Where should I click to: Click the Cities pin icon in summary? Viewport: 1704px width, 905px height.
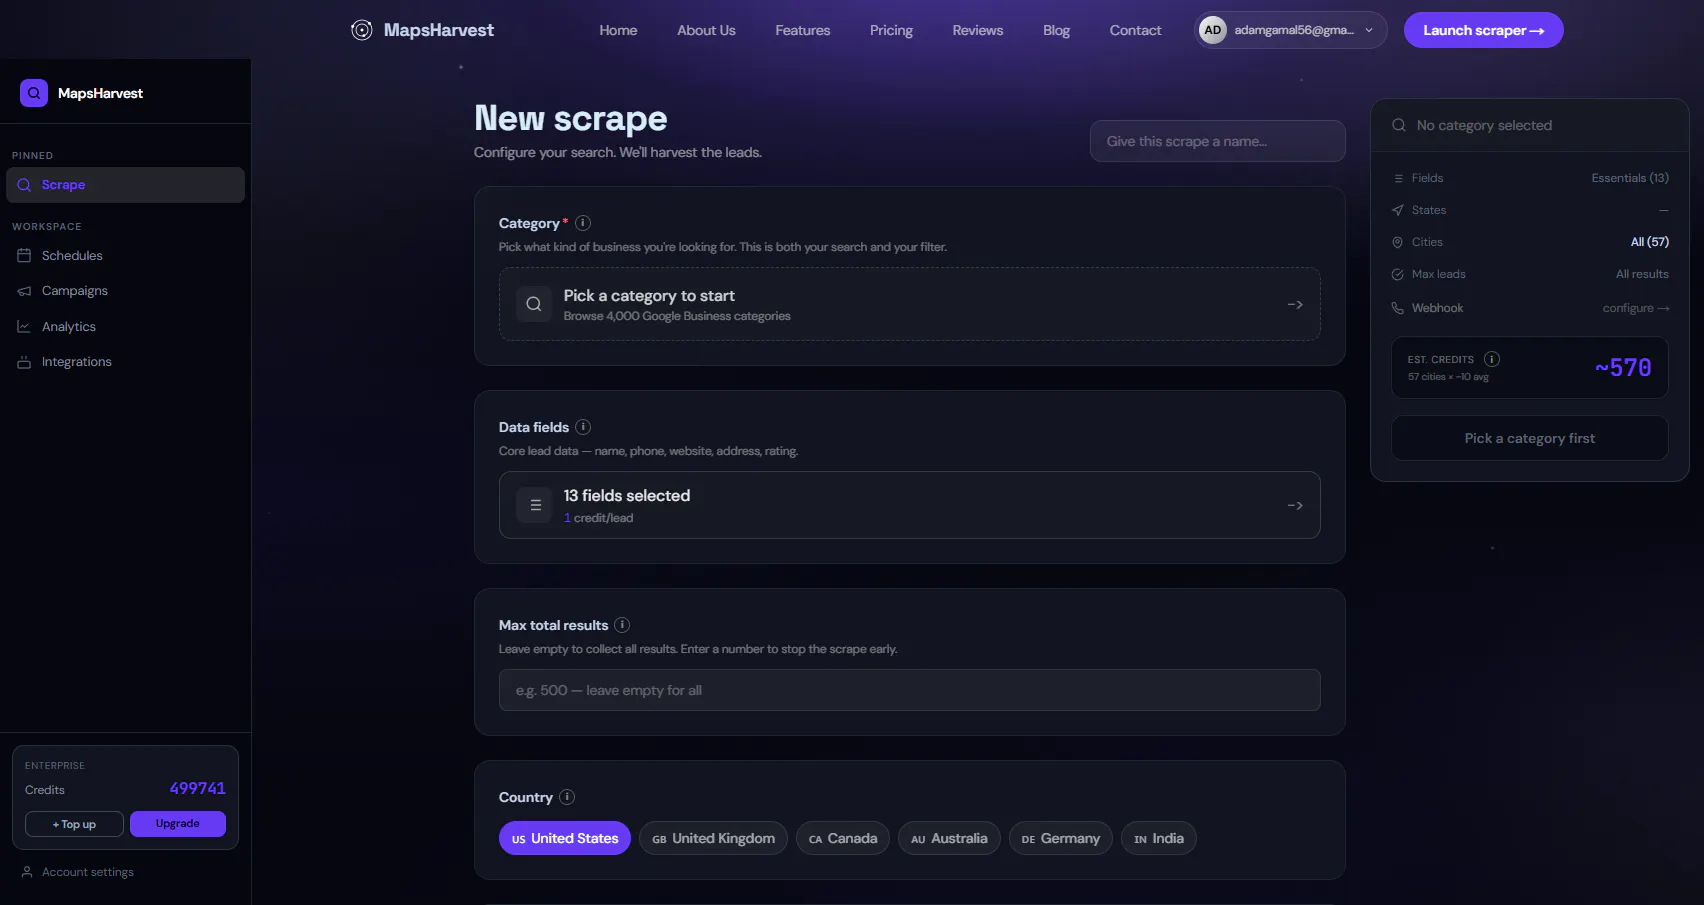point(1398,242)
